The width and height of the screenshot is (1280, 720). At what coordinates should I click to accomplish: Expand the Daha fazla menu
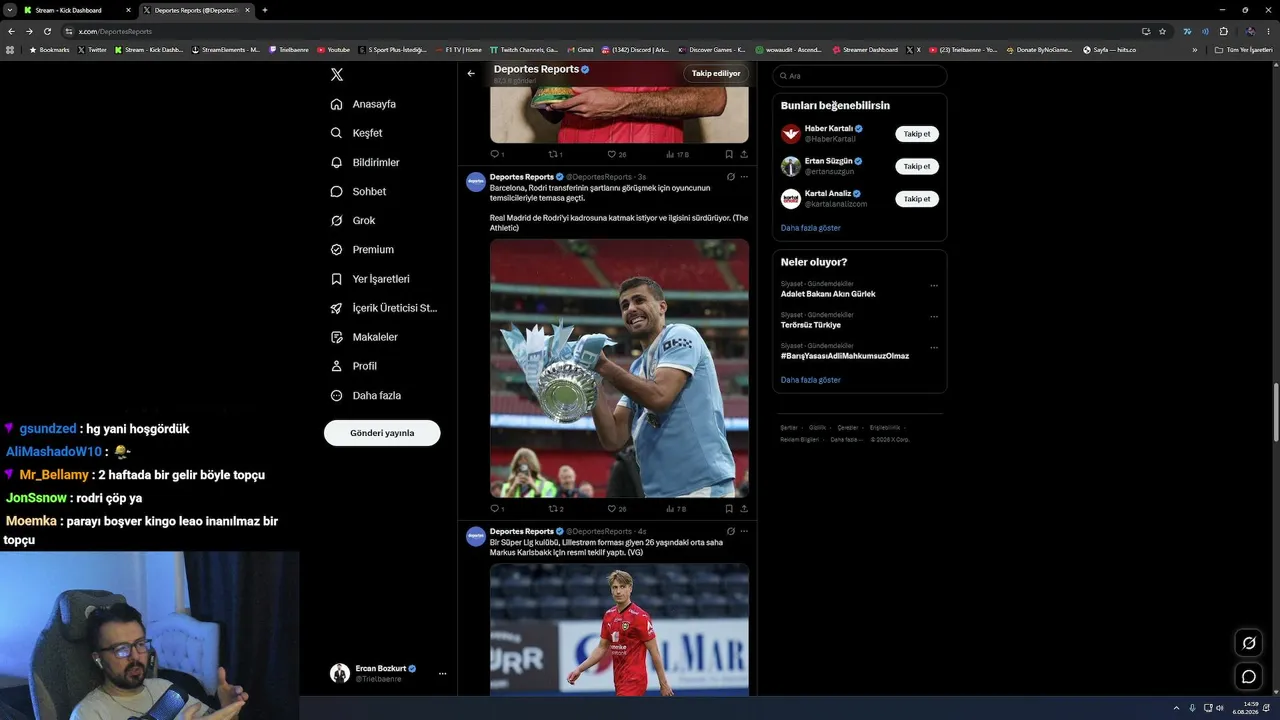coord(366,395)
